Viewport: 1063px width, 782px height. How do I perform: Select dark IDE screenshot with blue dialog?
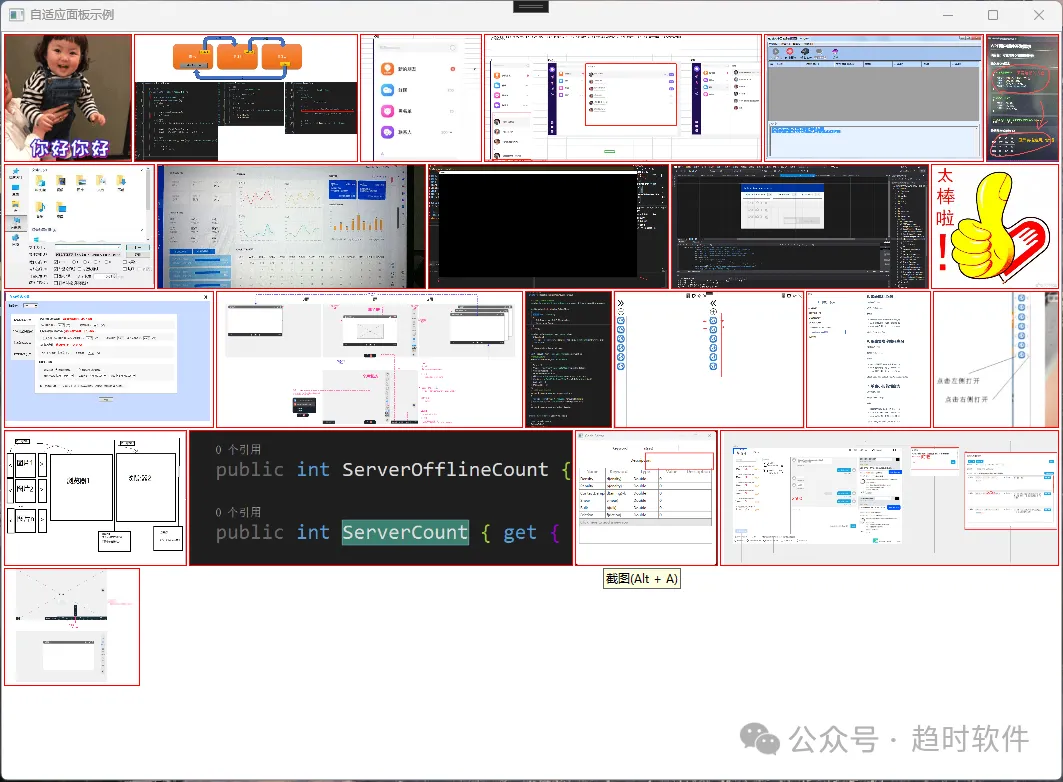[799, 226]
